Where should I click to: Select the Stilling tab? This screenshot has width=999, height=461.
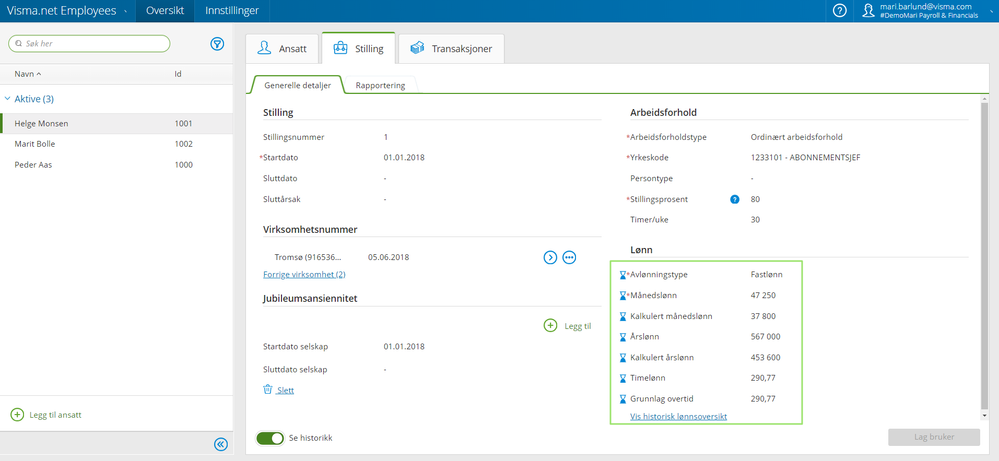pos(359,48)
